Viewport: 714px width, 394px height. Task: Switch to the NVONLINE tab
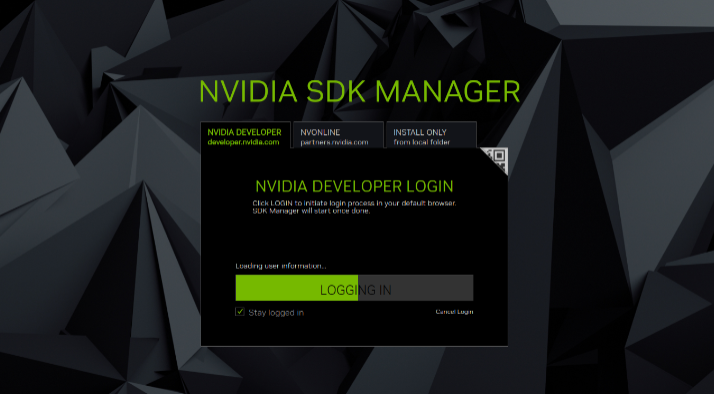tap(338, 135)
